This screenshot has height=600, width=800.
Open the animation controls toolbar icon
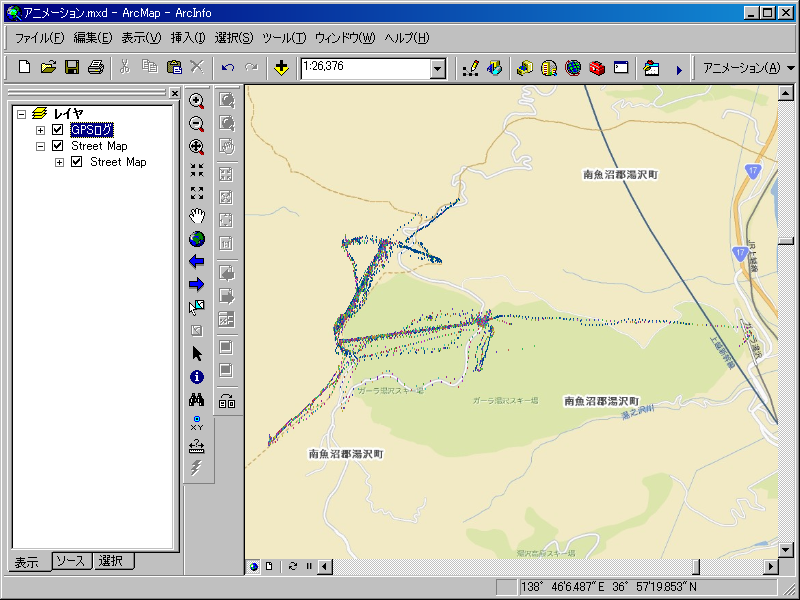651,68
